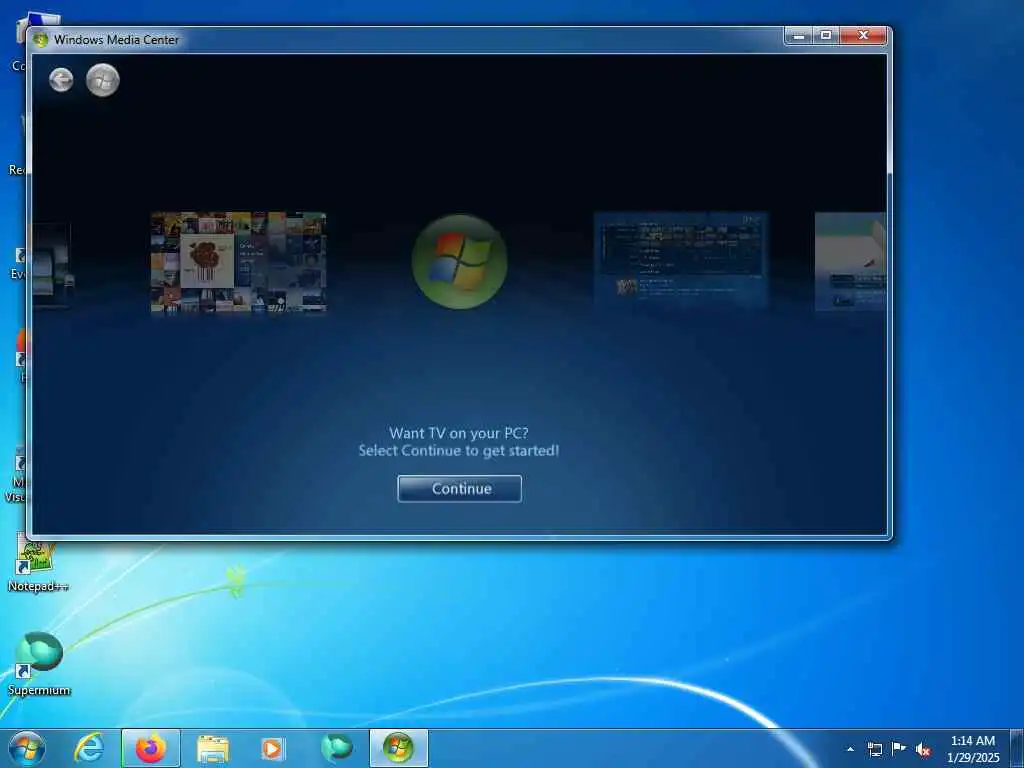Screen dimensions: 1024x768
Task: Launch Windows Media Player from the taskbar
Action: coord(272,749)
